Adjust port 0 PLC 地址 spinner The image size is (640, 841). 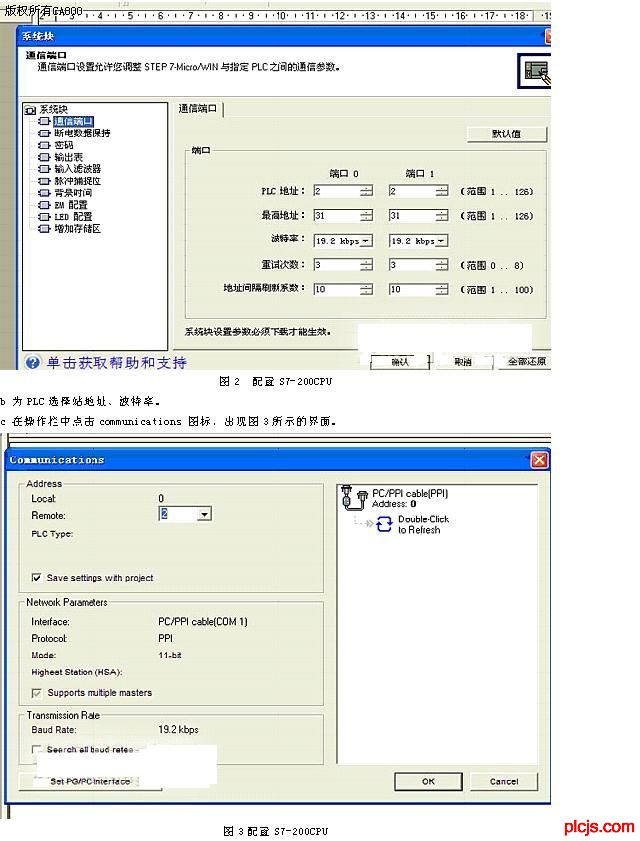click(366, 191)
